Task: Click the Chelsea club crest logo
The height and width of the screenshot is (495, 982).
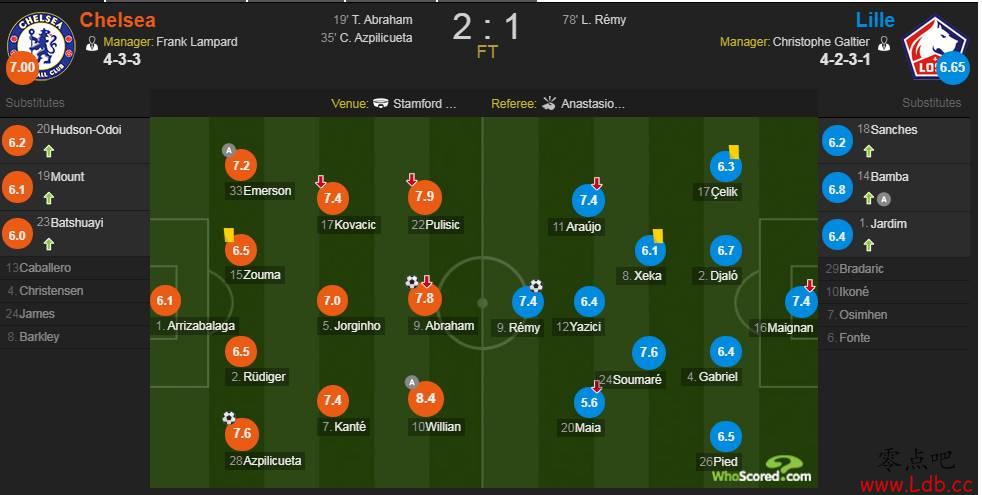Action: pyautogui.click(x=41, y=45)
